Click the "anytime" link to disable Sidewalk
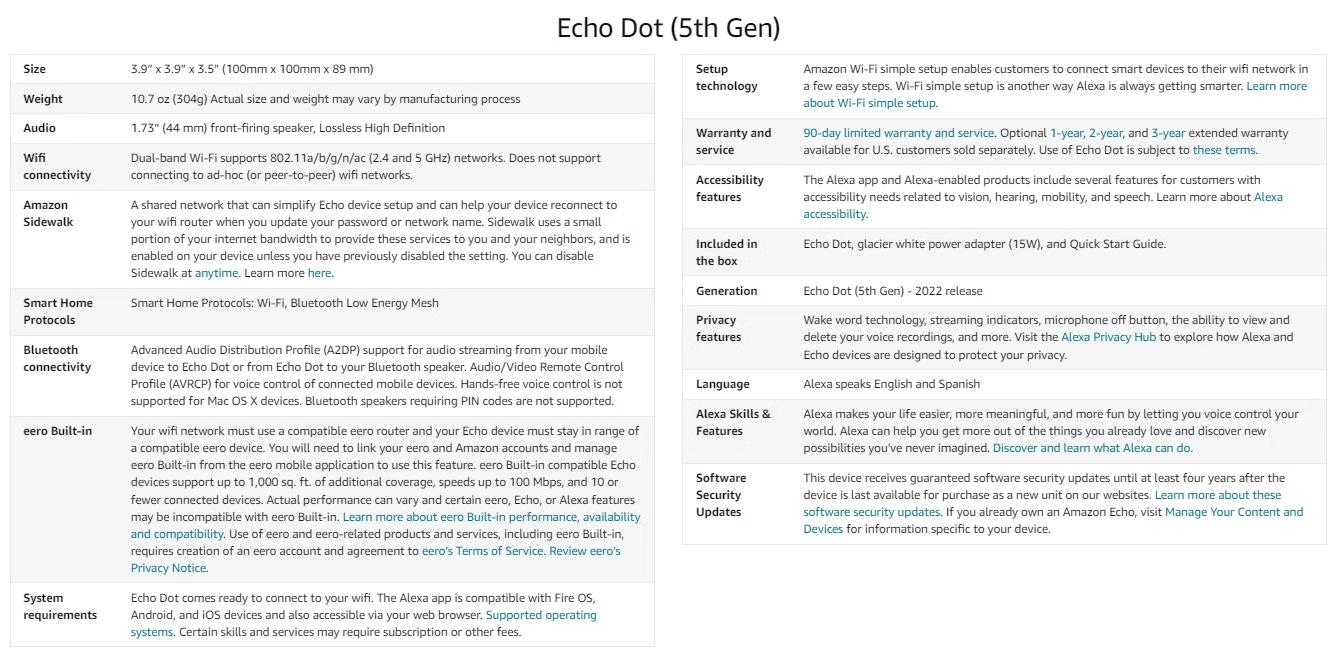The height and width of the screenshot is (650, 1342). 216,273
